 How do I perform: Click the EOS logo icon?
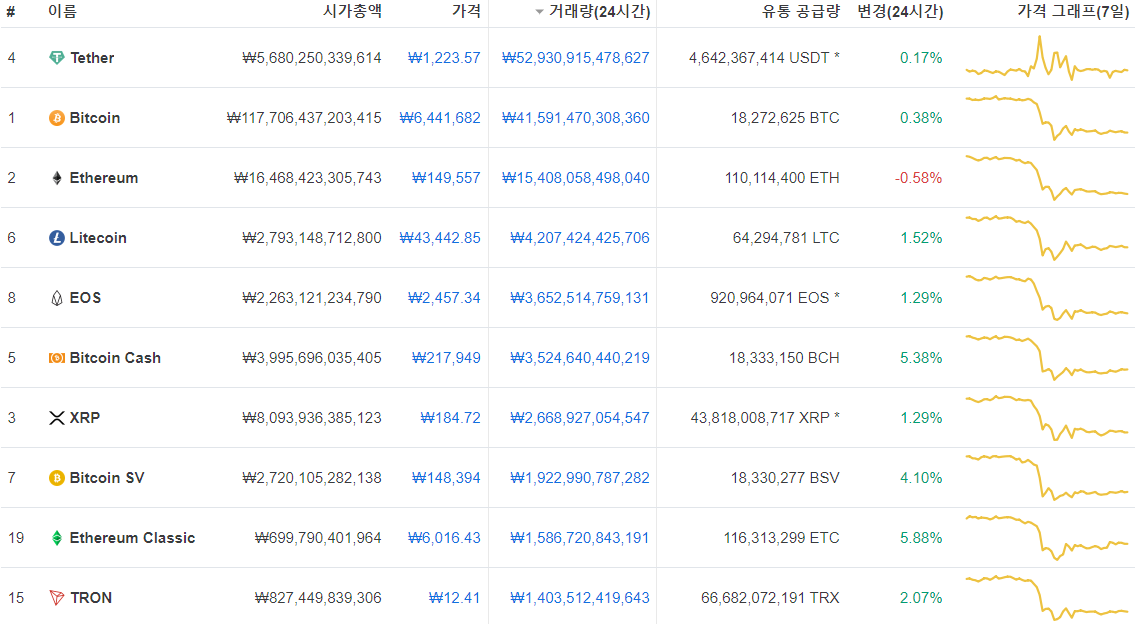[56, 298]
